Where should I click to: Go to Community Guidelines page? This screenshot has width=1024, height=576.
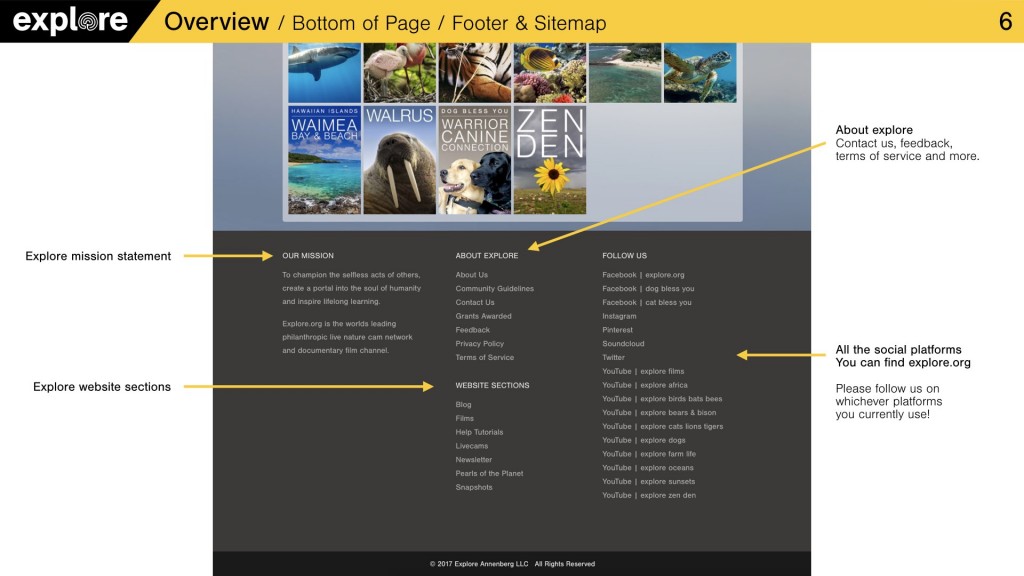pyautogui.click(x=494, y=289)
